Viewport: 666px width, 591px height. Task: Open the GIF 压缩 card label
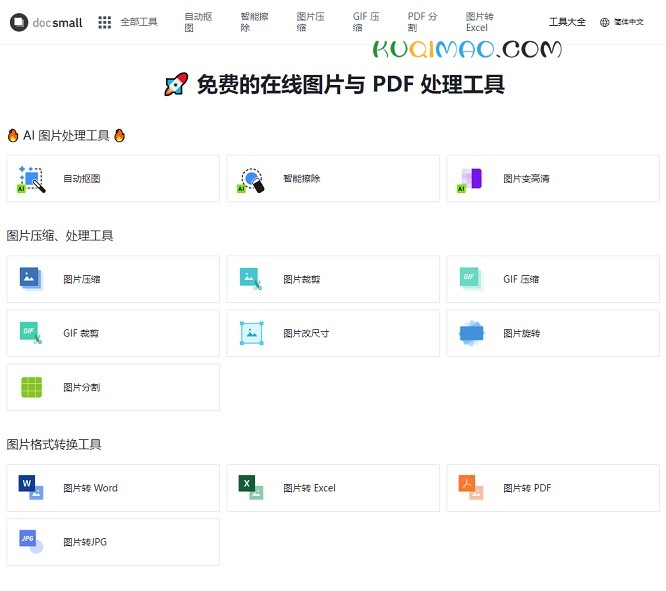[x=521, y=279]
